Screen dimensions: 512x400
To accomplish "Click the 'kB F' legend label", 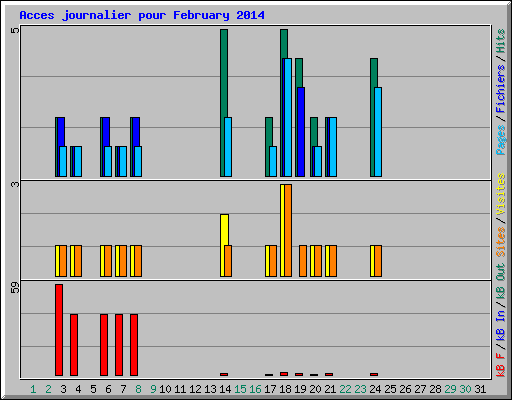I will tap(500, 365).
